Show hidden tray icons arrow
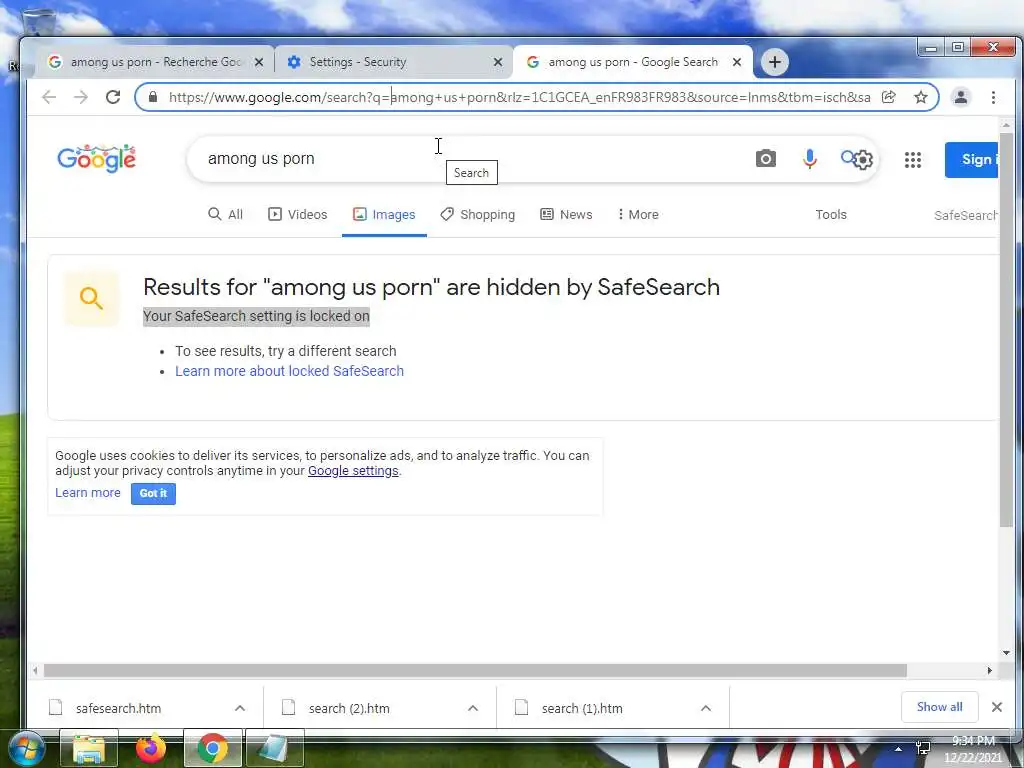Viewport: 1024px width, 768px height. [899, 748]
